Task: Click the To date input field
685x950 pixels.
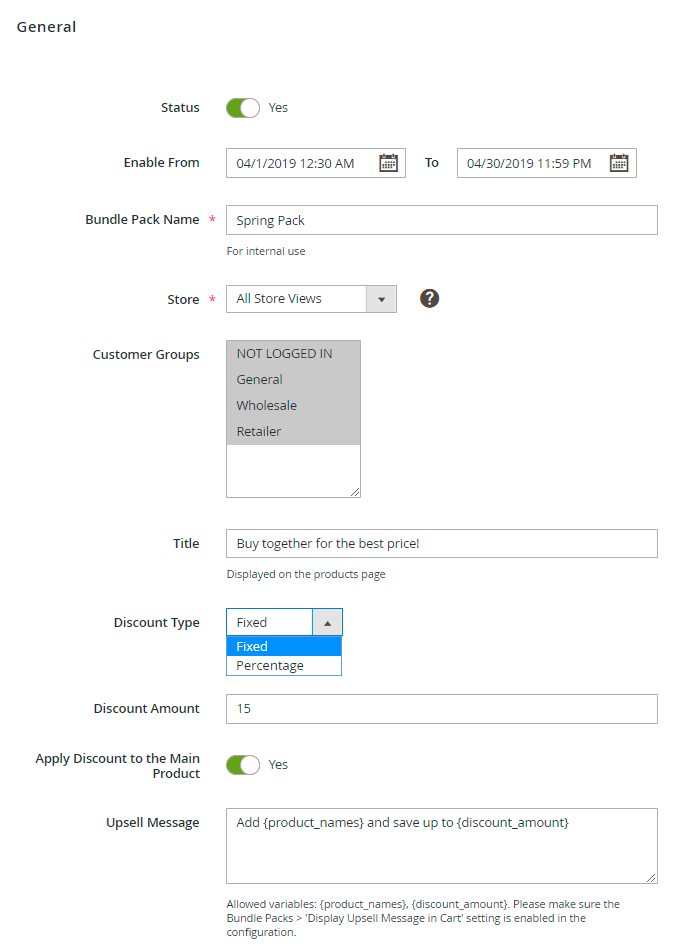Action: pos(546,163)
